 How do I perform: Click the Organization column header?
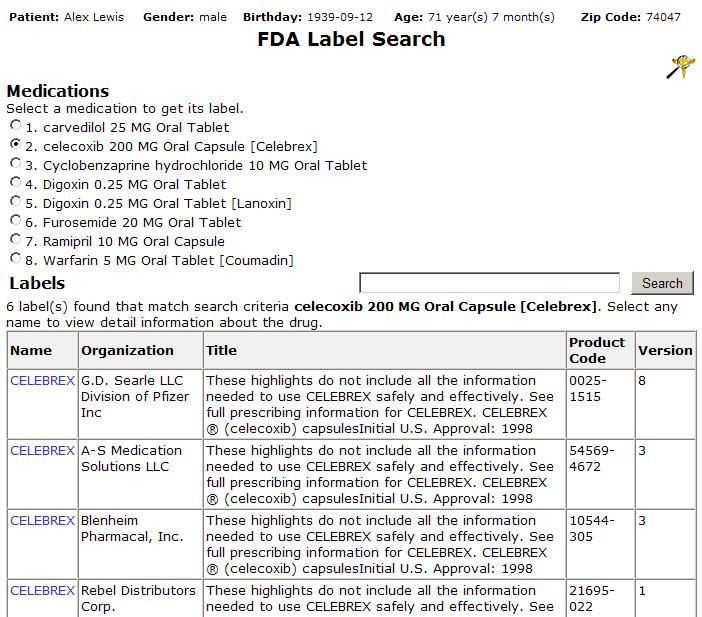[x=141, y=350]
